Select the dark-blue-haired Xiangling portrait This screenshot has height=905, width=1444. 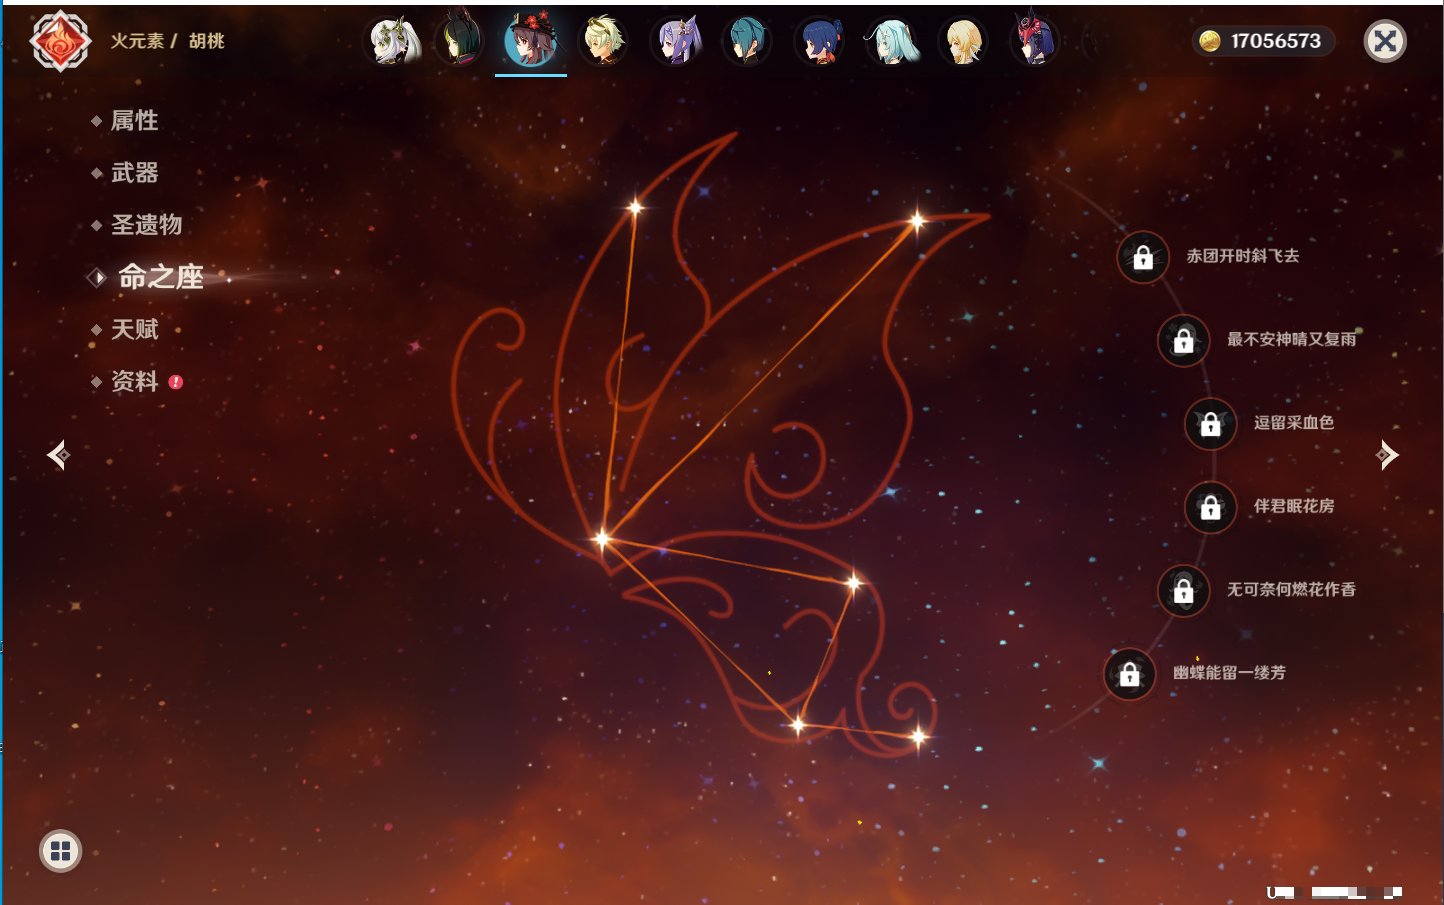pyautogui.click(x=819, y=41)
